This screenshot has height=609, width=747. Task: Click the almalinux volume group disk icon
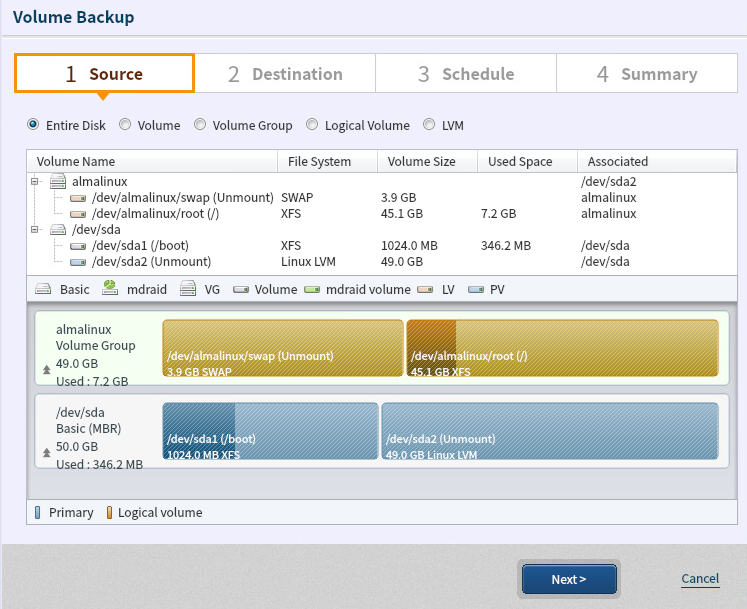pos(58,181)
